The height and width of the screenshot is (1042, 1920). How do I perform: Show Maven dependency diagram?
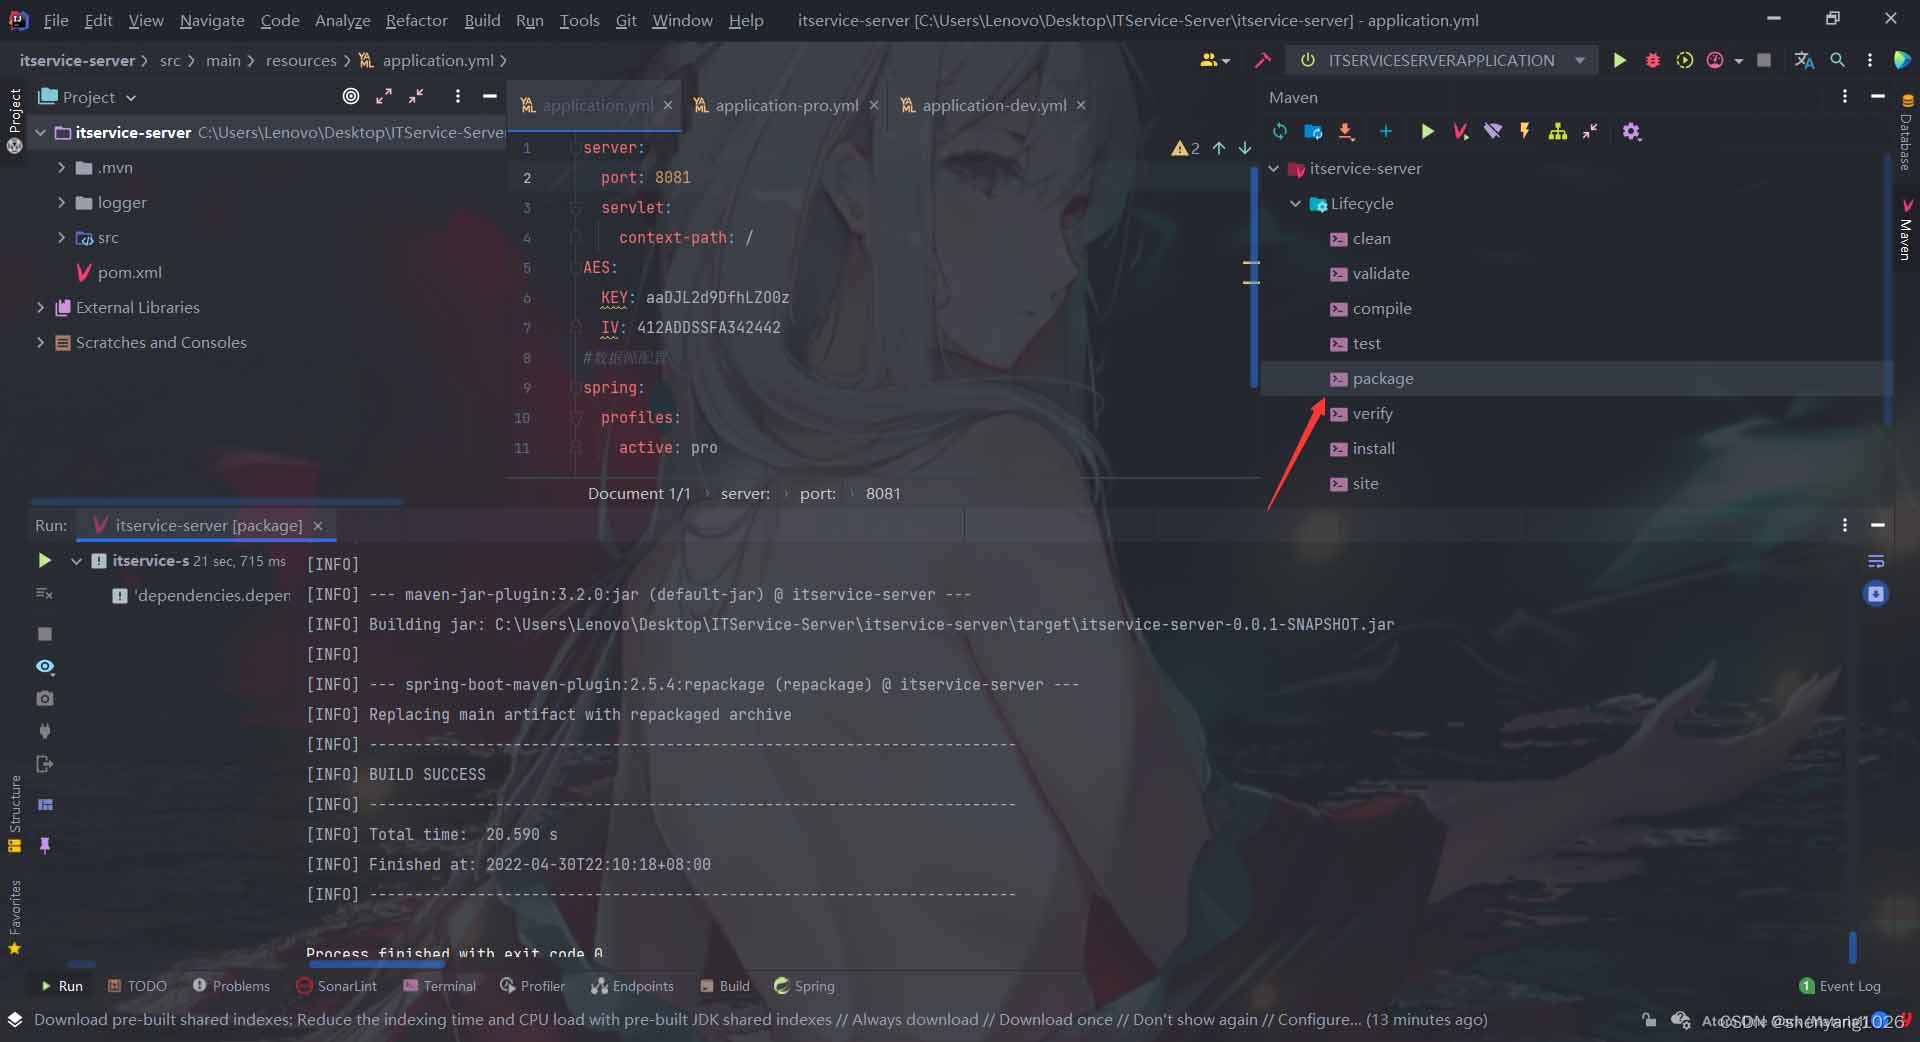[1557, 131]
